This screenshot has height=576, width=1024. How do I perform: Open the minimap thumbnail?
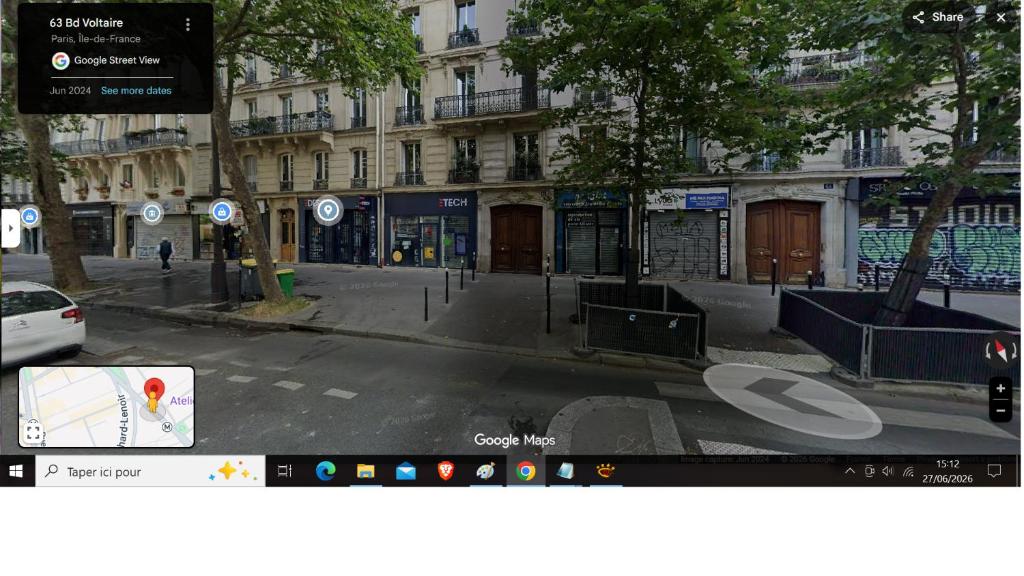[106, 407]
